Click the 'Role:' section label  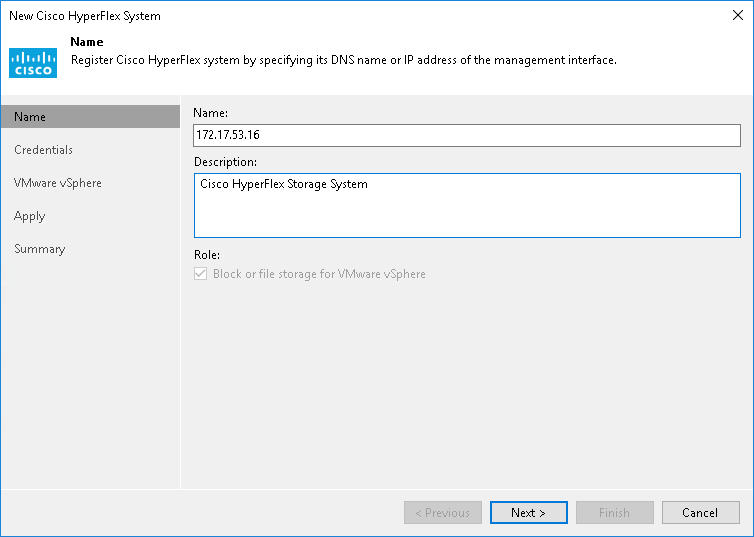click(x=207, y=255)
